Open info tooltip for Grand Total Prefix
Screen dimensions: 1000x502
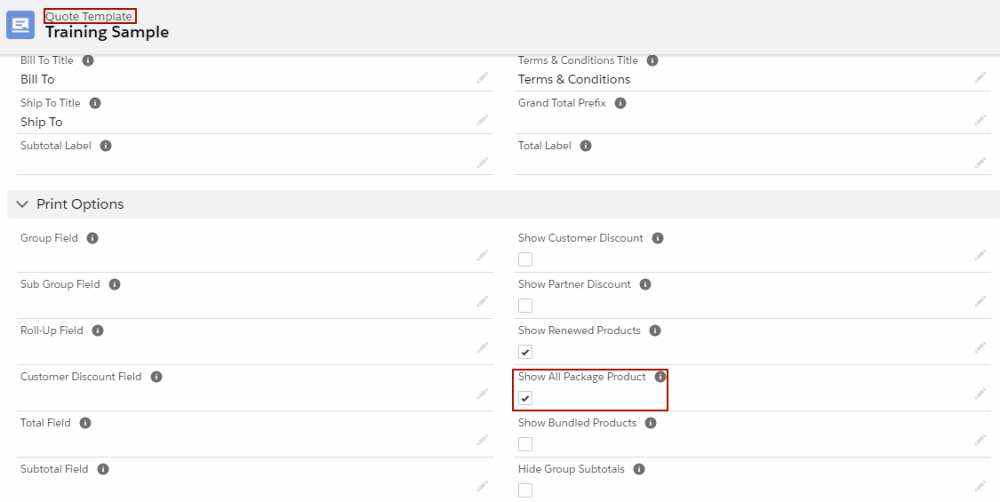621,103
